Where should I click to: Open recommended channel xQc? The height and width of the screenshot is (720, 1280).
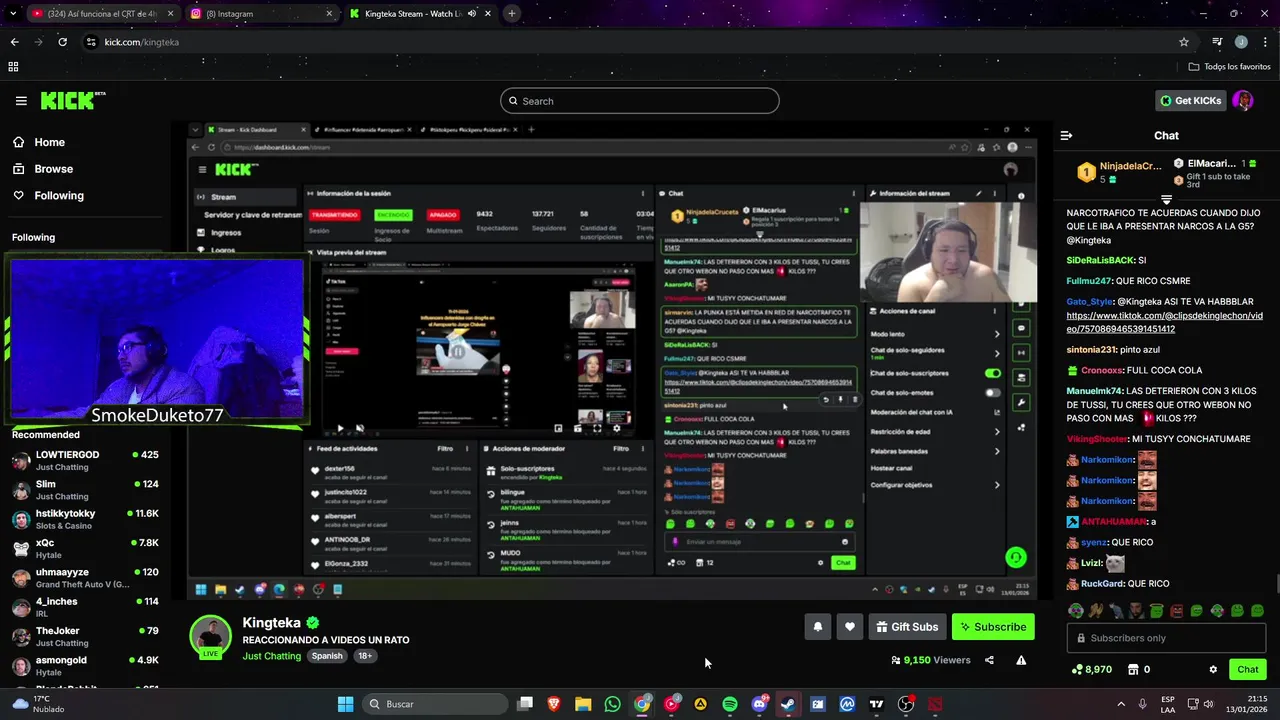[85, 548]
